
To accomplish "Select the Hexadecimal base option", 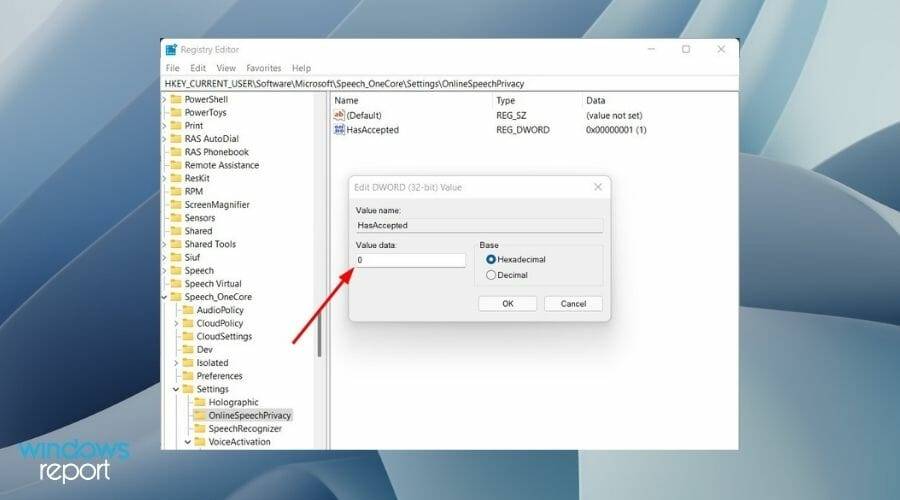I will pos(491,259).
